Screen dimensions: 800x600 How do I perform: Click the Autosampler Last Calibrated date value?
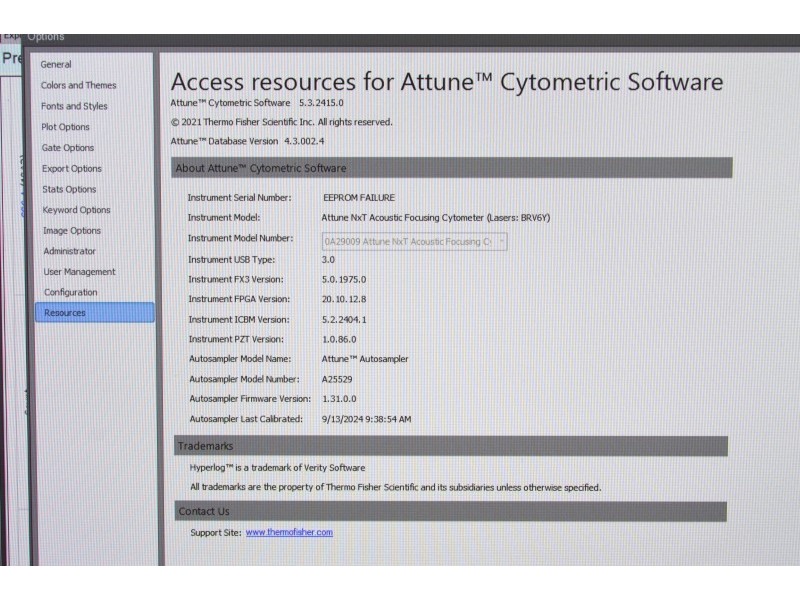[x=366, y=419]
